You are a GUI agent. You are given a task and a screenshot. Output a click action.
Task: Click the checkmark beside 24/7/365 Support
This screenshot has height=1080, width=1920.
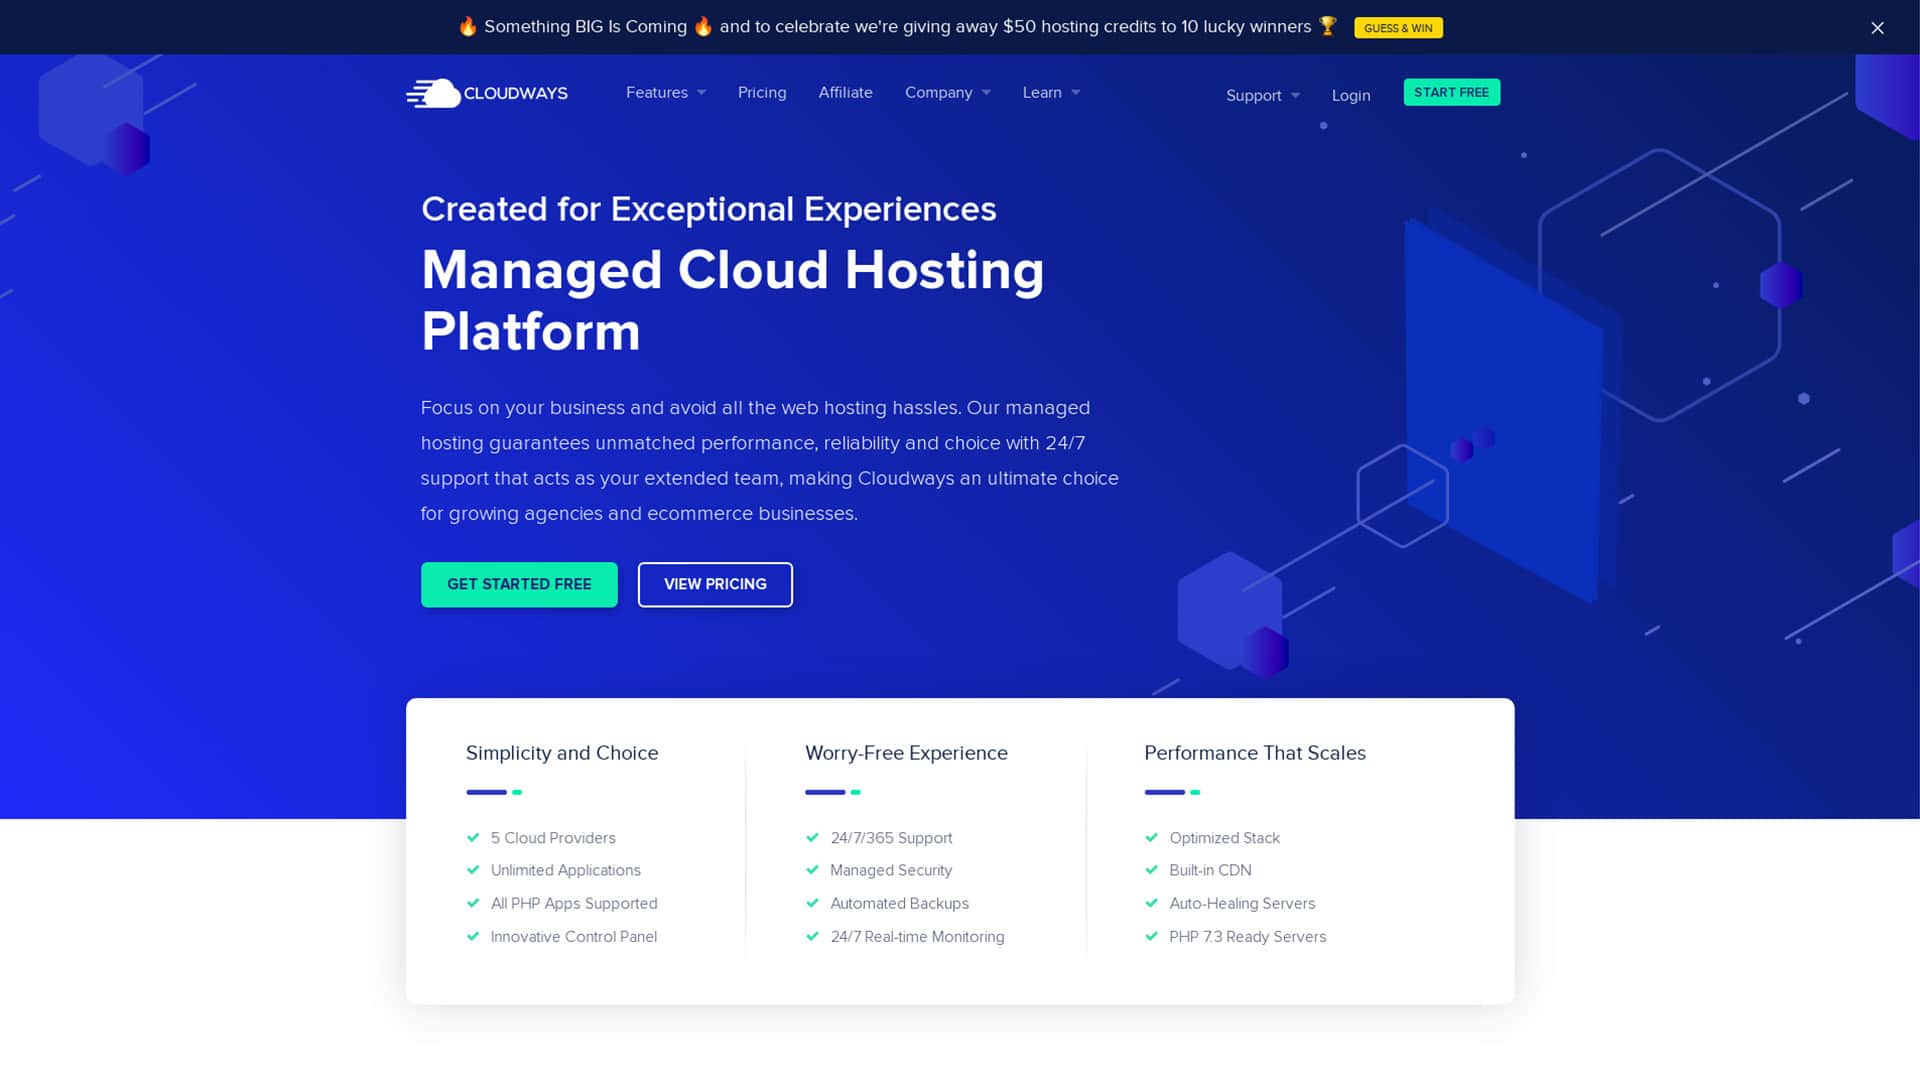pos(812,838)
